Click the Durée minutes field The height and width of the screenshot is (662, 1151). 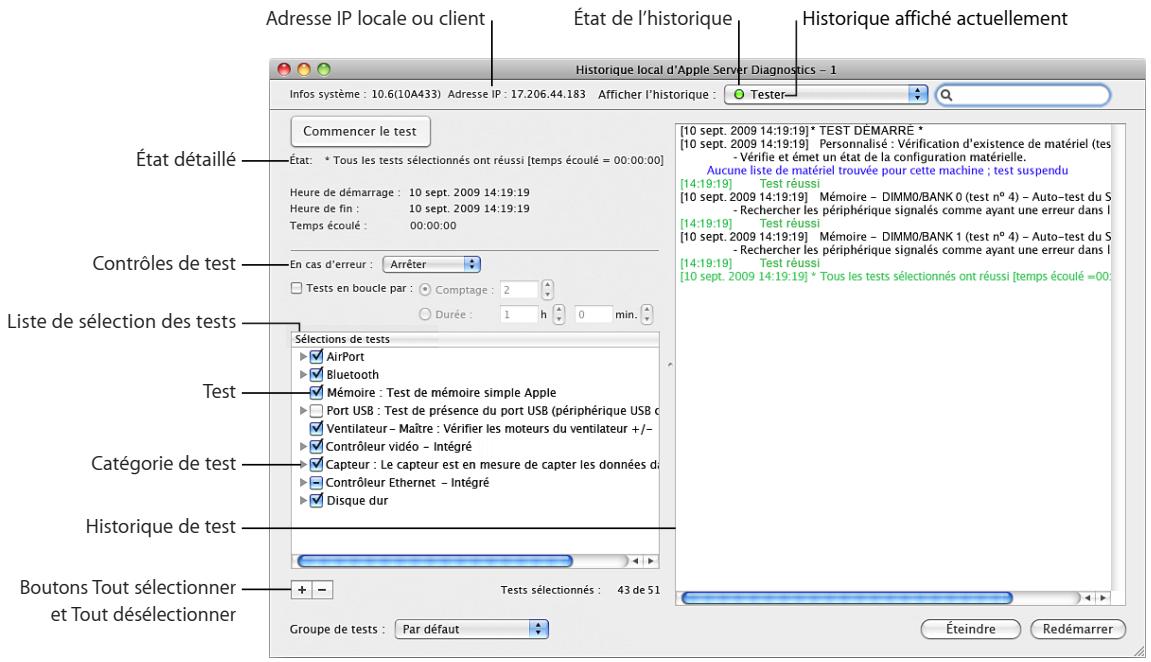point(593,315)
